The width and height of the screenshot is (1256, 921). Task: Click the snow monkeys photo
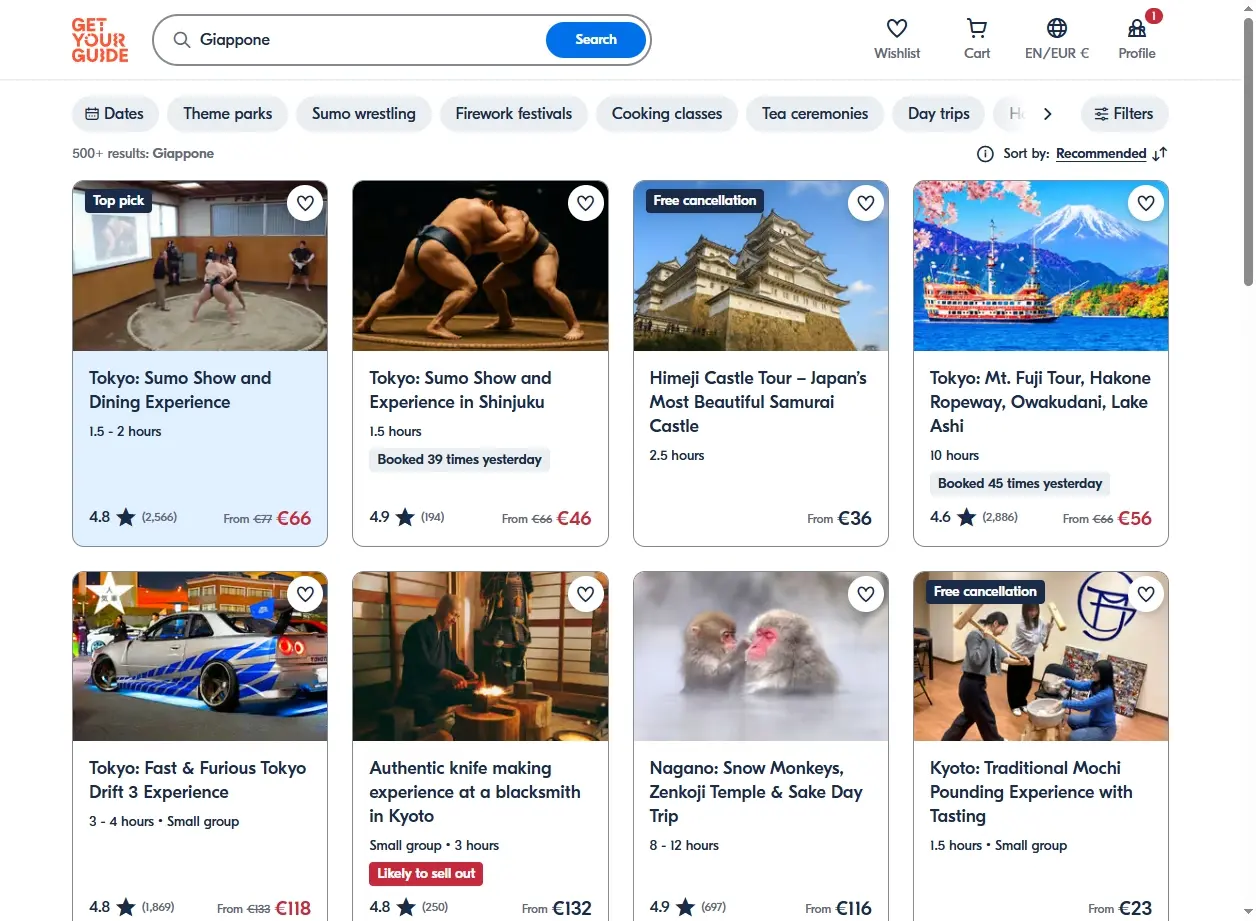pos(761,656)
